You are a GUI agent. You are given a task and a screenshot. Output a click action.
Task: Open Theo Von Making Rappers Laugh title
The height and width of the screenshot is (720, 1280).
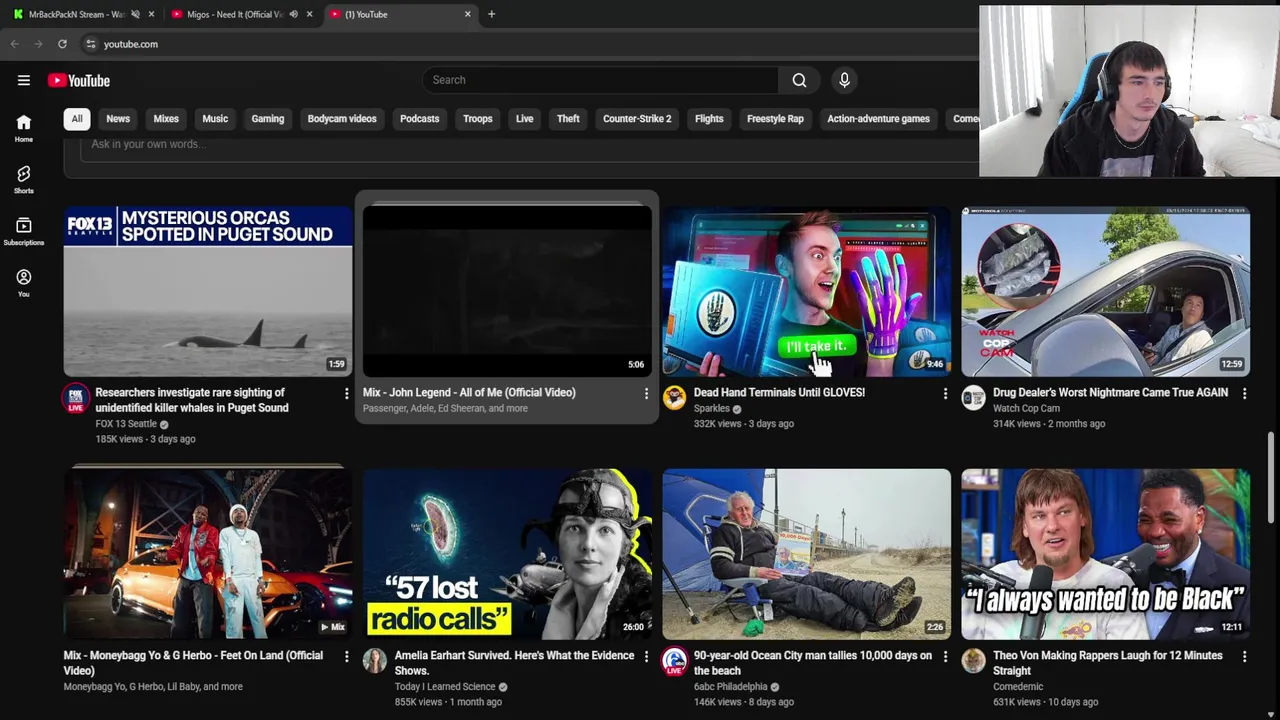[1107, 663]
